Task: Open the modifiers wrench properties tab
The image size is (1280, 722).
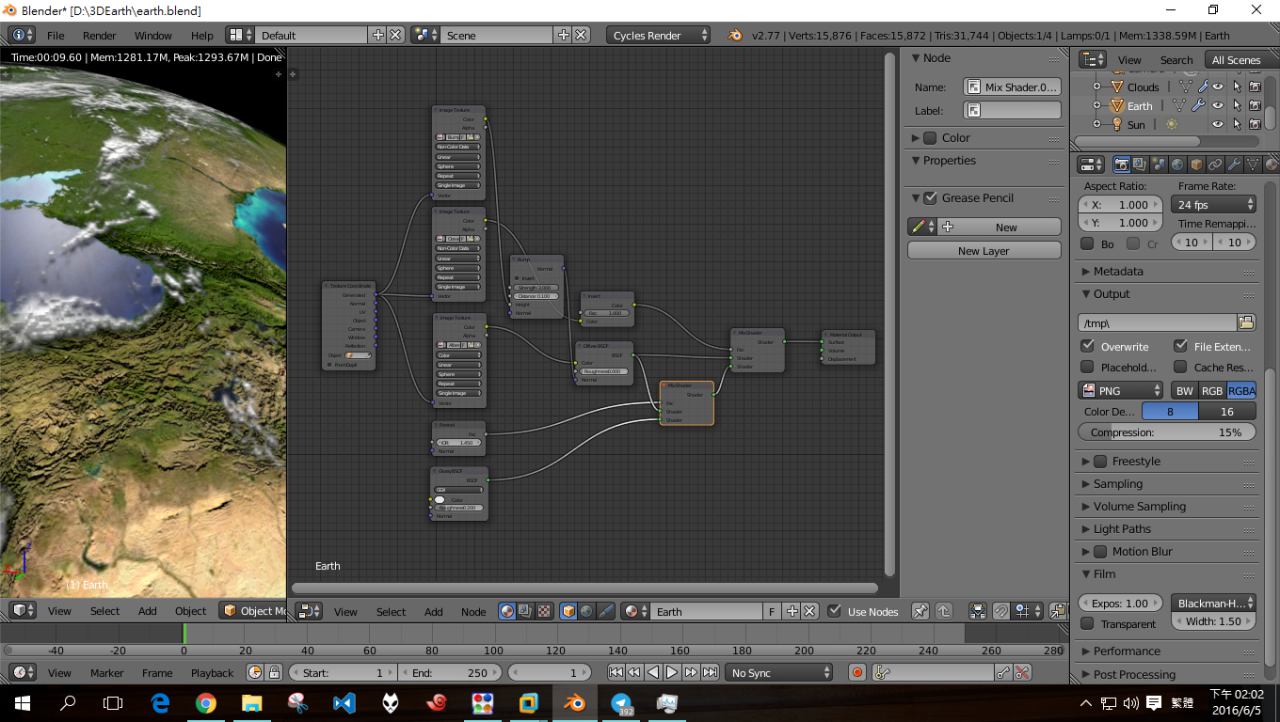Action: (x=1233, y=164)
